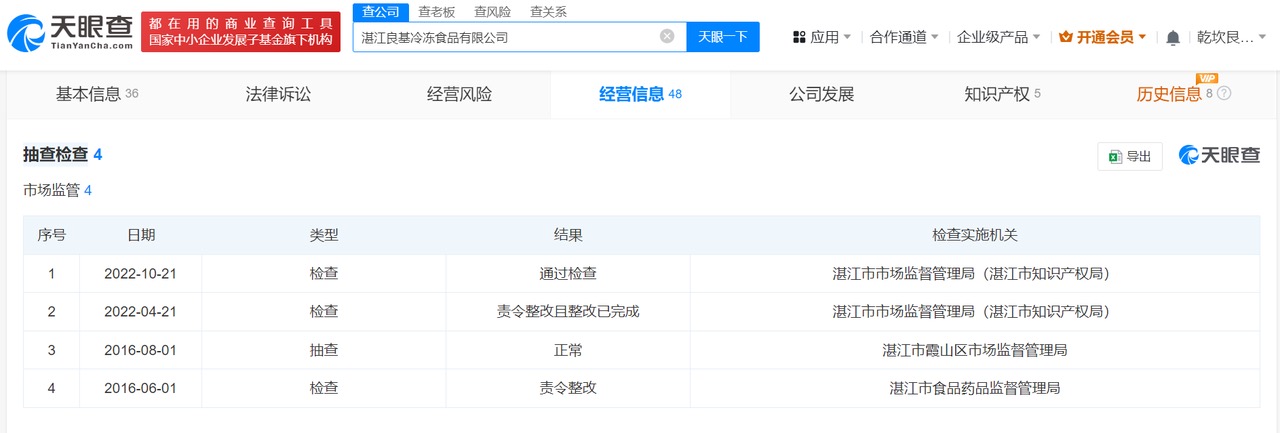Click the crown icon beside 开通会员

pos(1065,37)
